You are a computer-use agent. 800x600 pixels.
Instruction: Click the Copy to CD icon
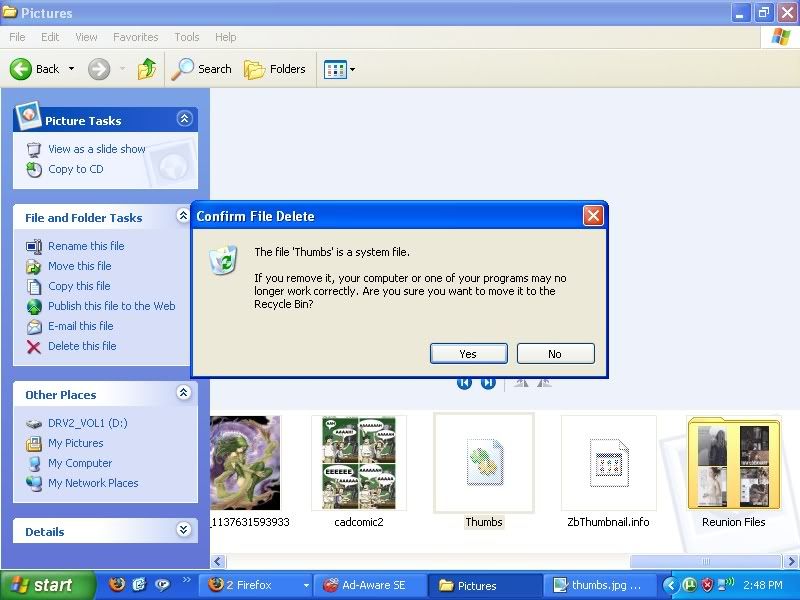coord(34,169)
